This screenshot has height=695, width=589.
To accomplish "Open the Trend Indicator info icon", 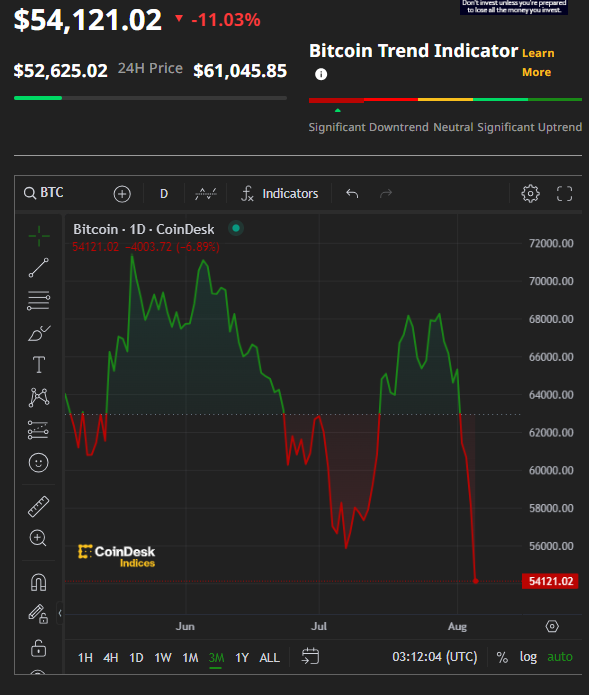I will [x=321, y=74].
